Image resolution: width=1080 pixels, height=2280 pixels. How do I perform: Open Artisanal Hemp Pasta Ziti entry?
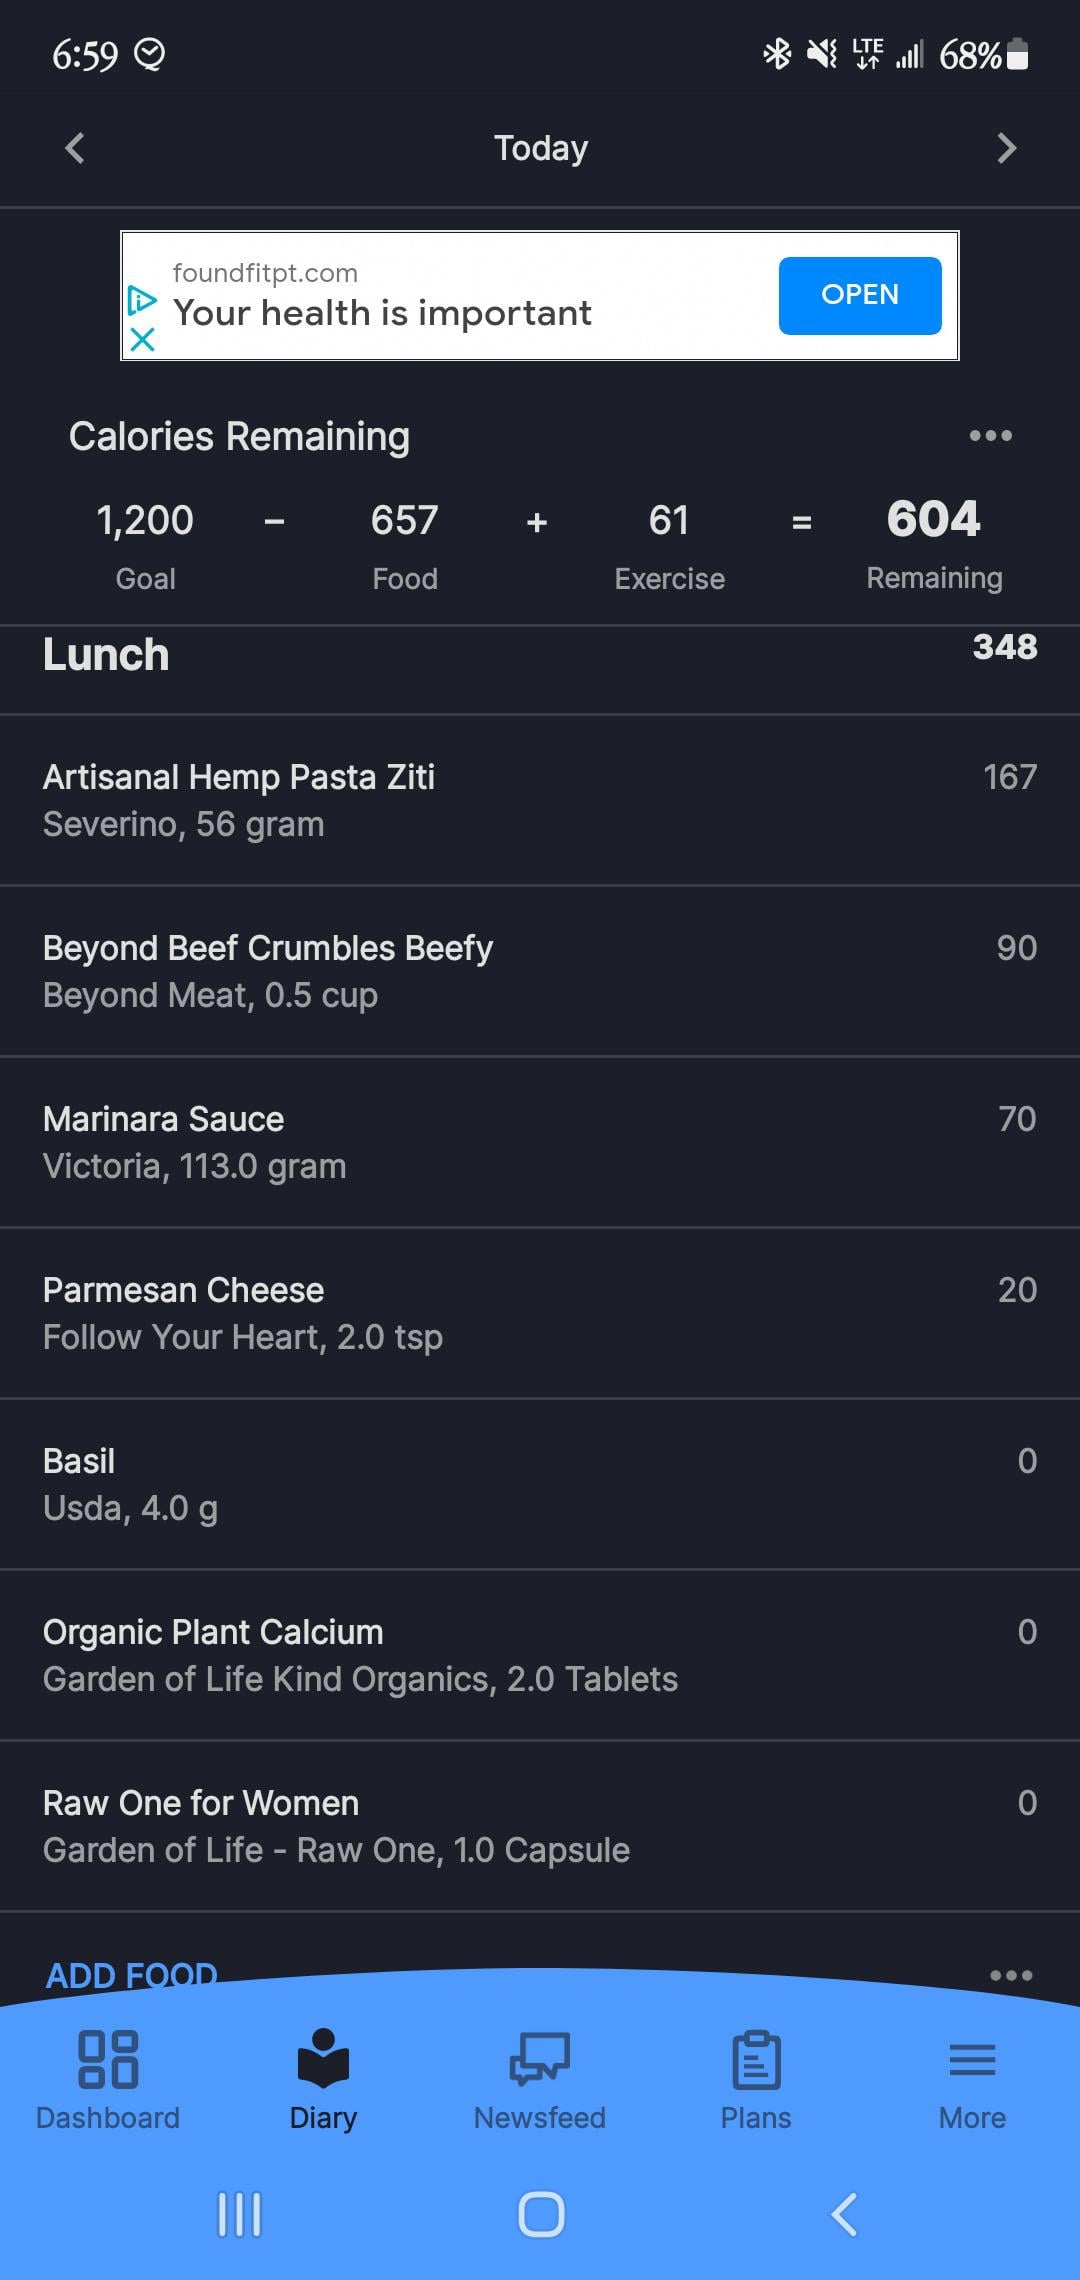540,800
